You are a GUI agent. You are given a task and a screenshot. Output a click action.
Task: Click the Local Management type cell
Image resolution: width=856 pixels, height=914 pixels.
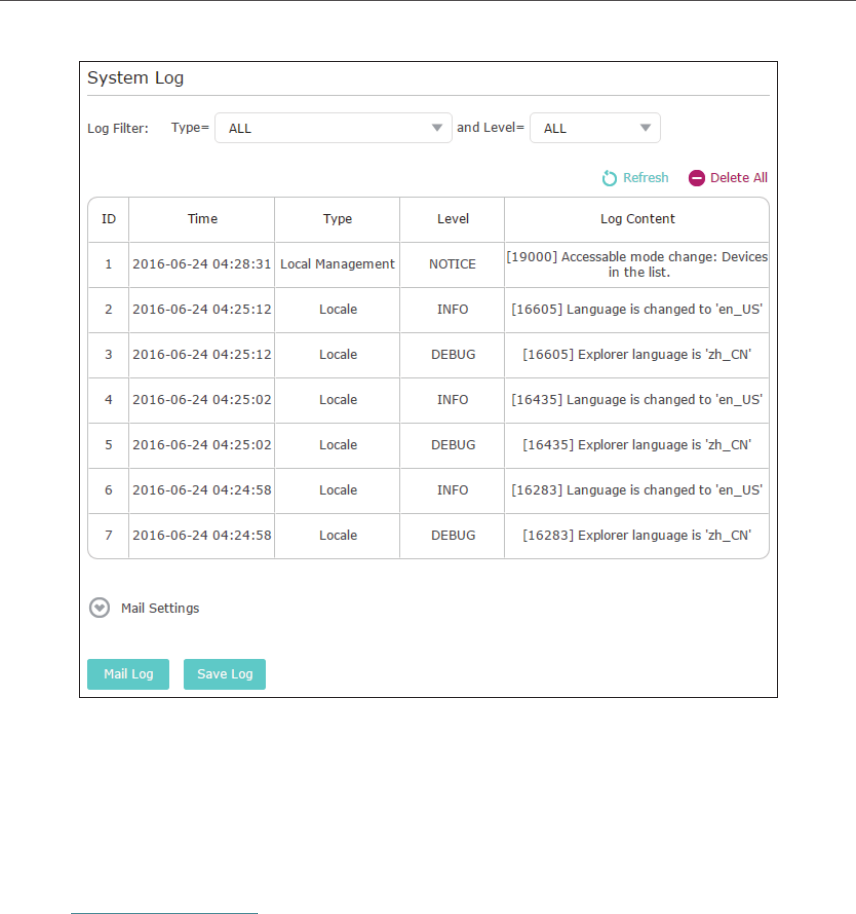pos(338,264)
